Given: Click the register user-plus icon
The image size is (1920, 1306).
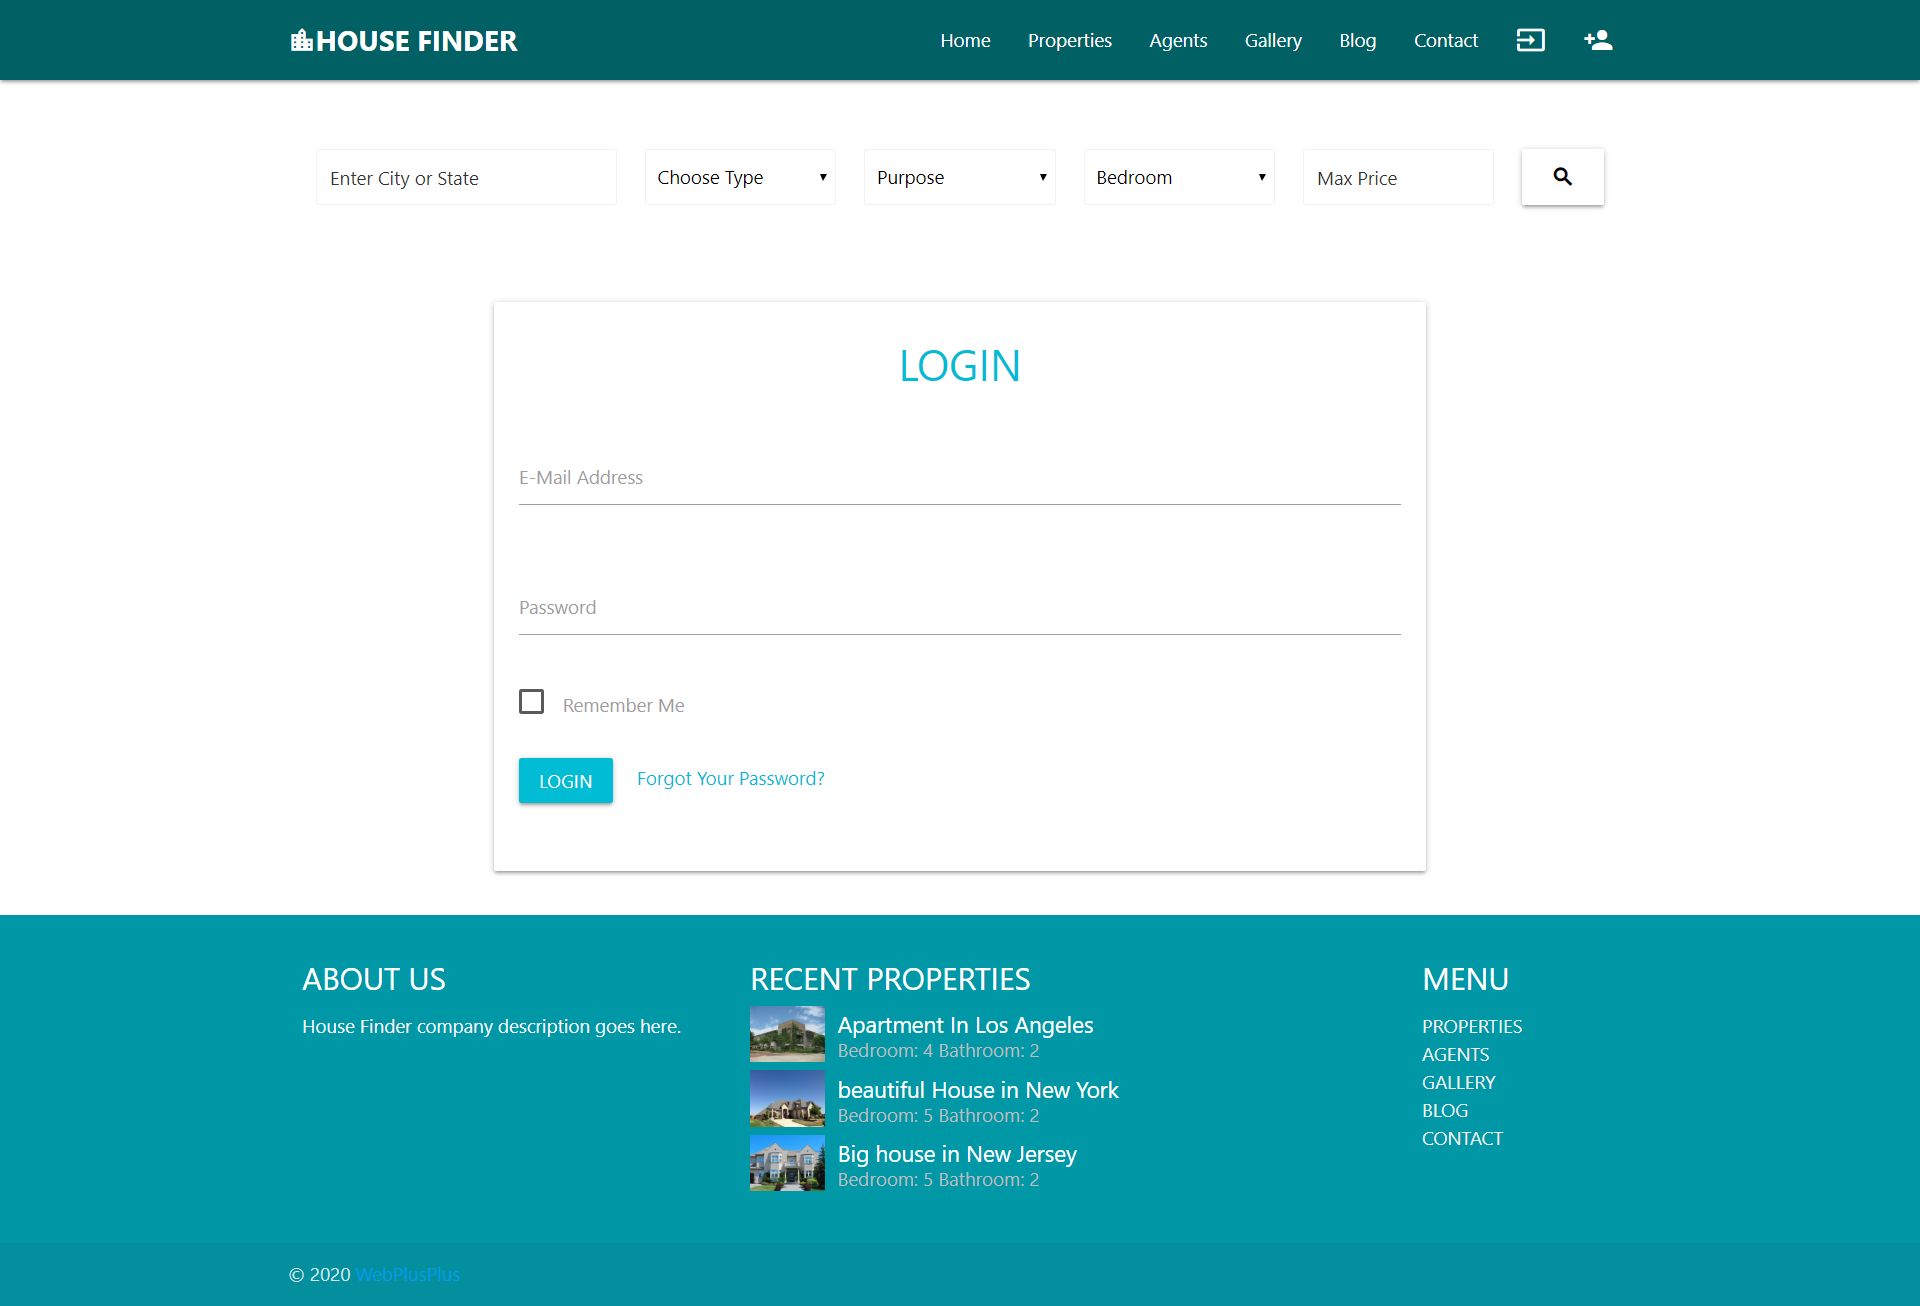Looking at the screenshot, I should (x=1598, y=40).
